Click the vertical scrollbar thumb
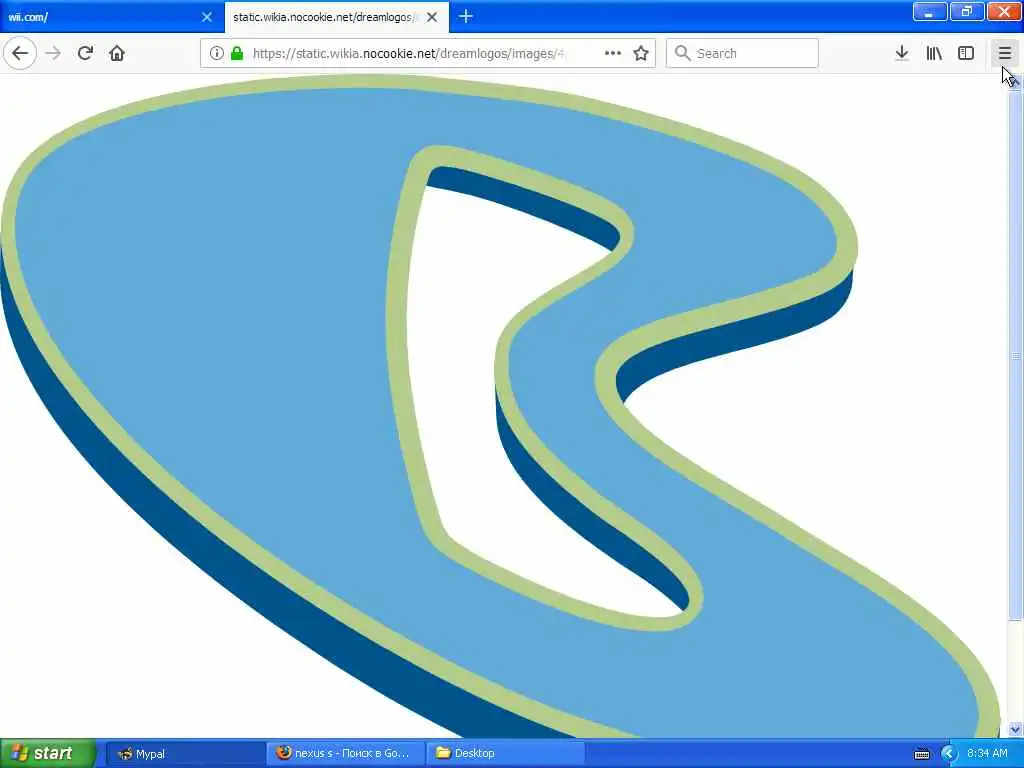 [1016, 356]
